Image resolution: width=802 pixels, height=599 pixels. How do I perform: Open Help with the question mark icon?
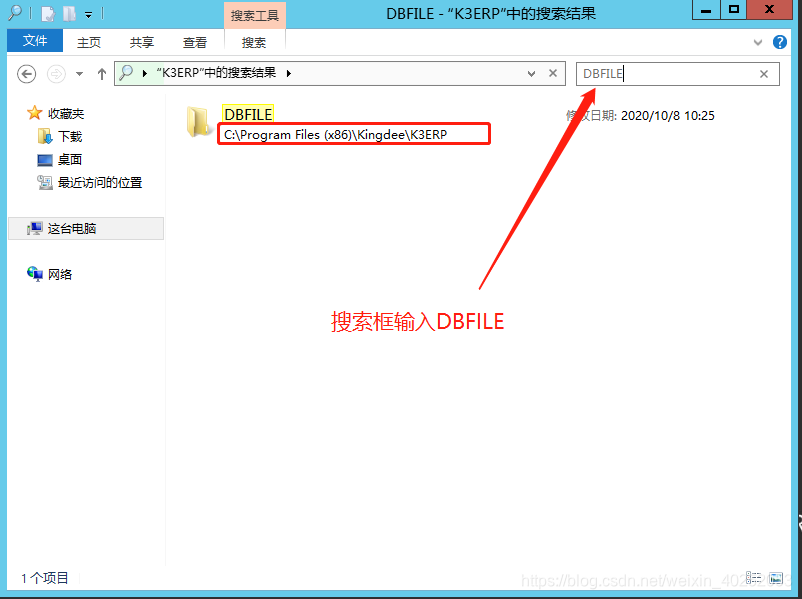(779, 42)
